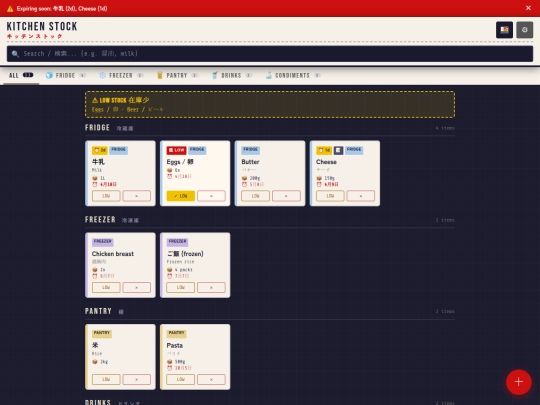This screenshot has height=405, width=540.
Task: Dismiss the expiring soon alert banner
Action: coord(528,8)
